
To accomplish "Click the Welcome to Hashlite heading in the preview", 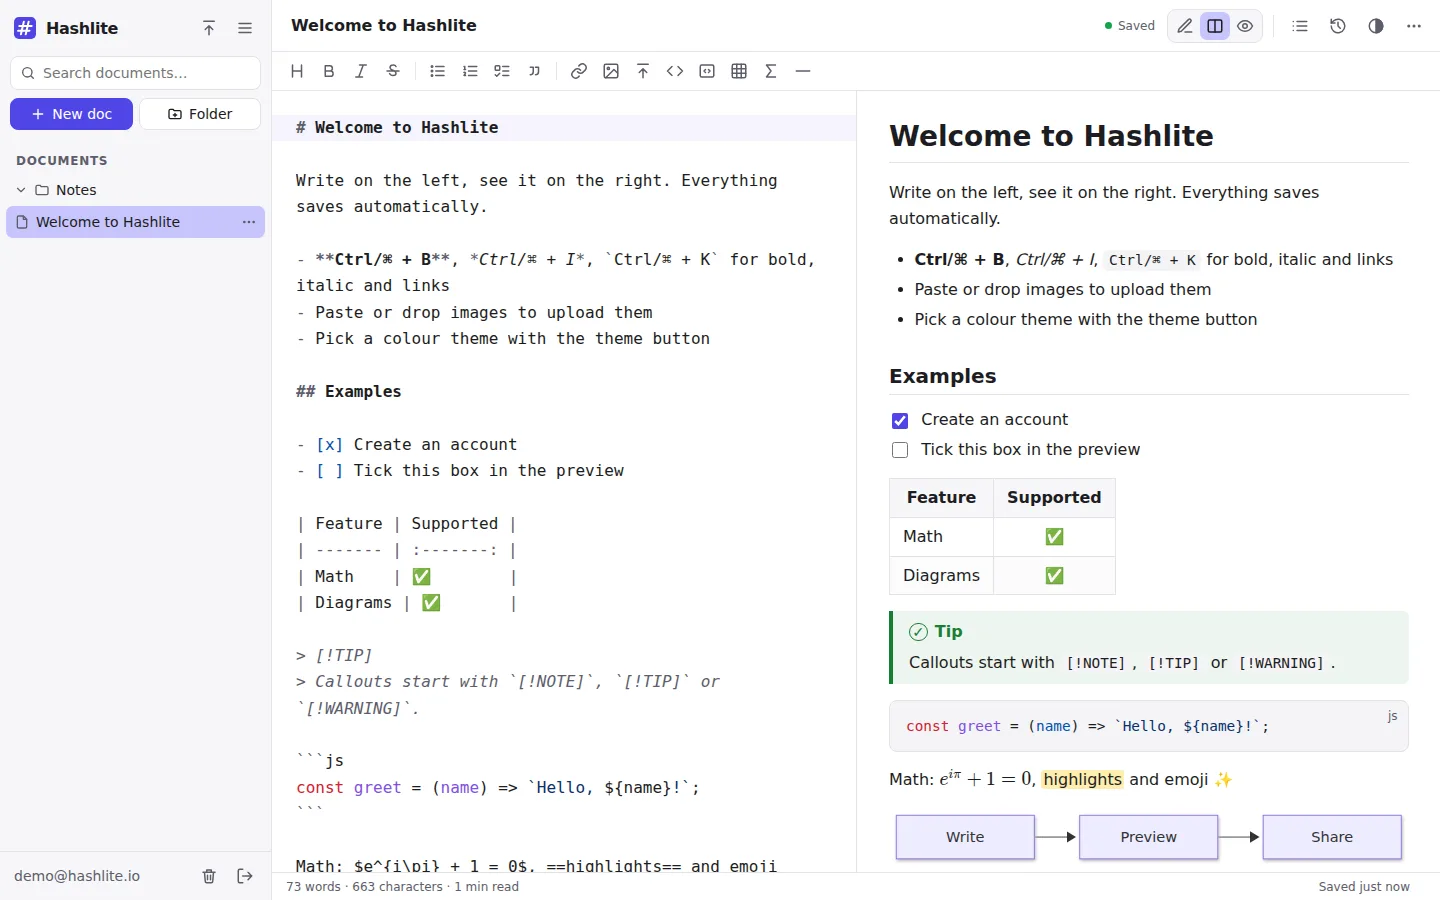I will 1051,136.
